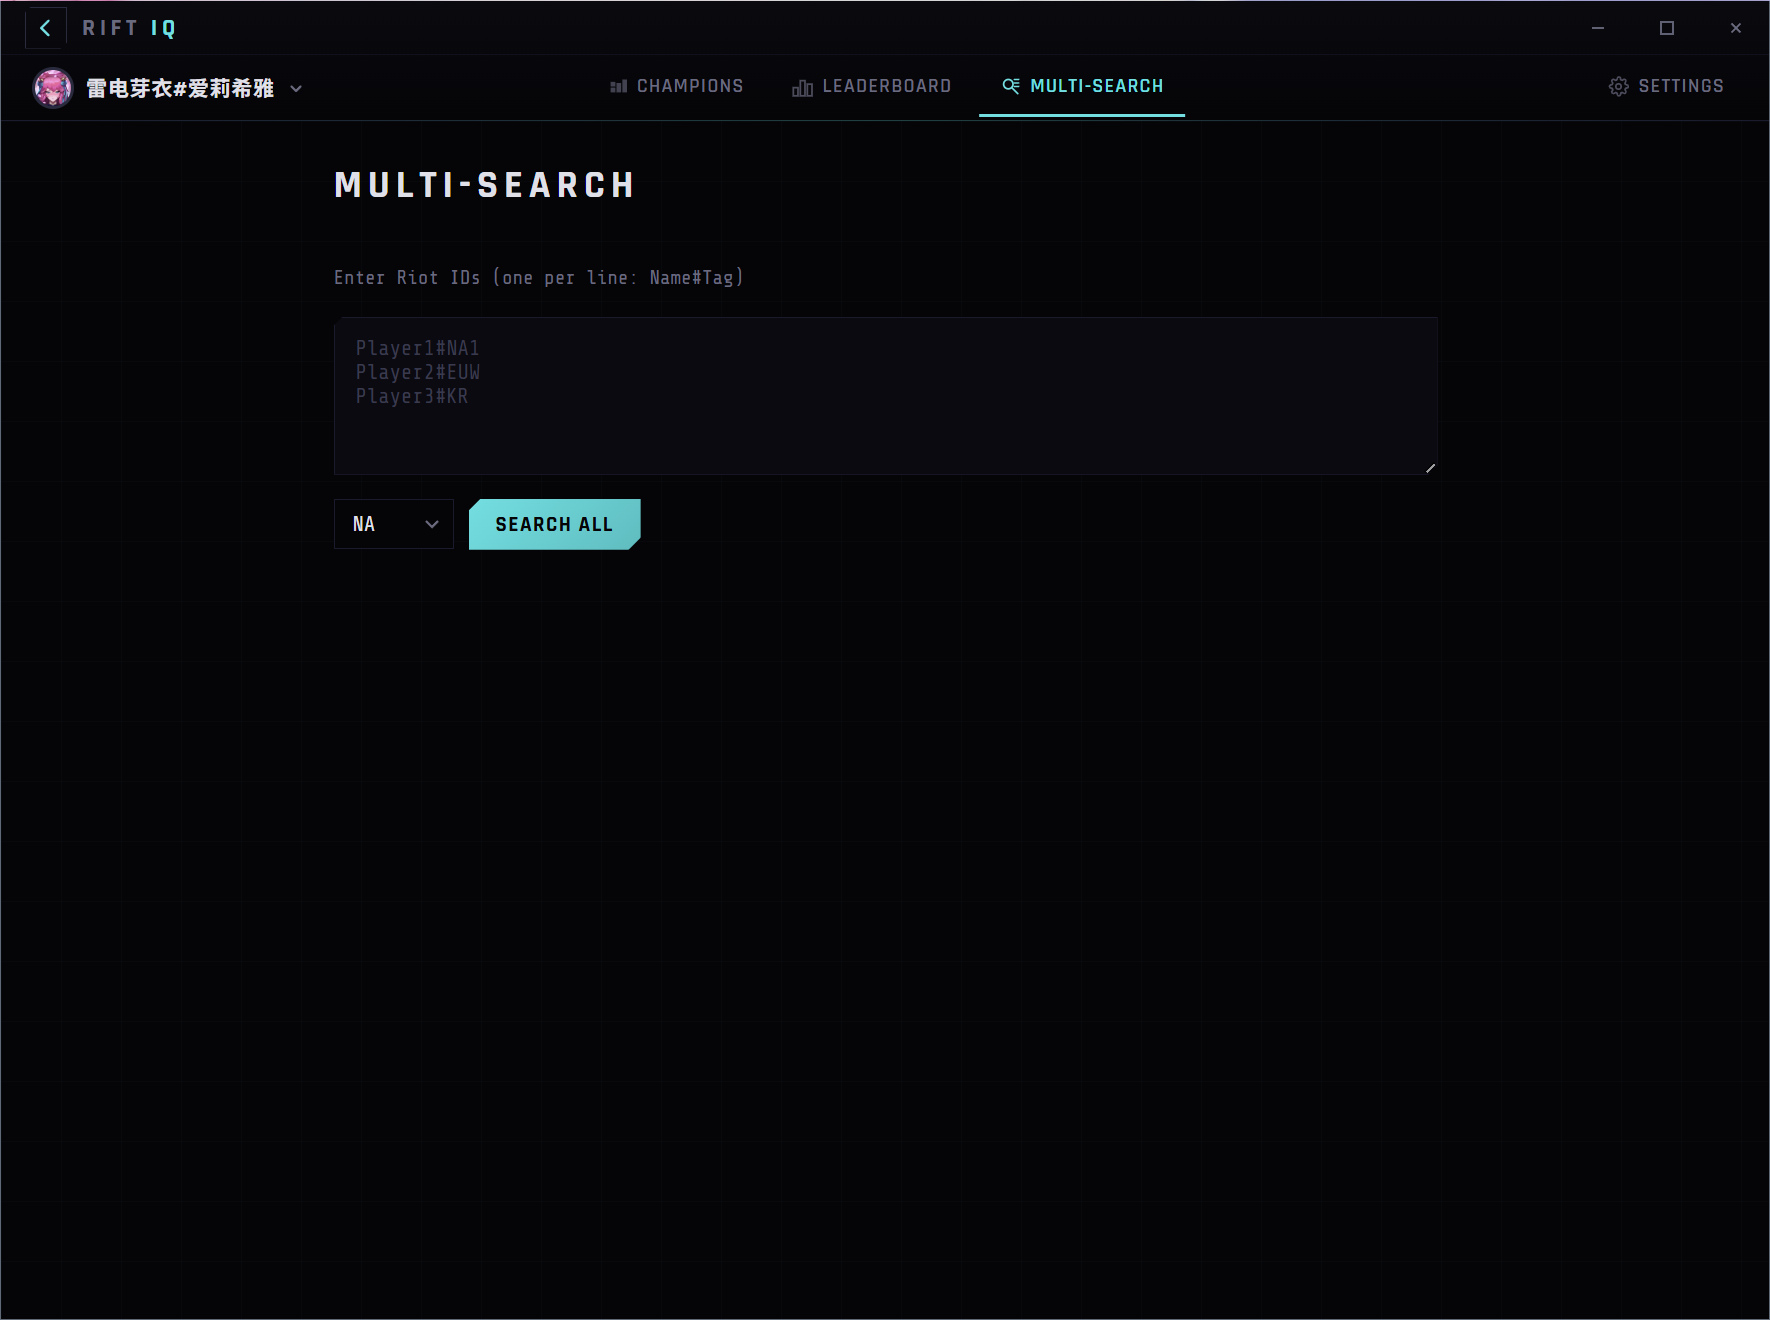This screenshot has width=1770, height=1320.
Task: Click the 雷电芽衣#爱莉希雅 account name
Action: pyautogui.click(x=180, y=89)
